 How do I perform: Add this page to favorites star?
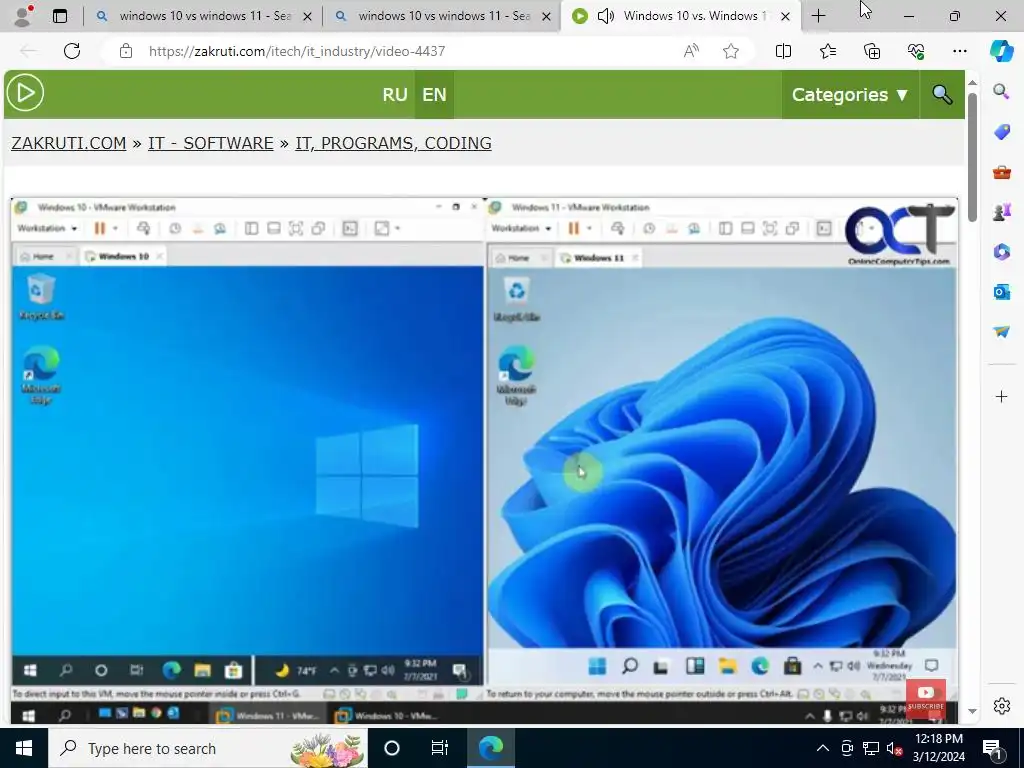pos(731,51)
